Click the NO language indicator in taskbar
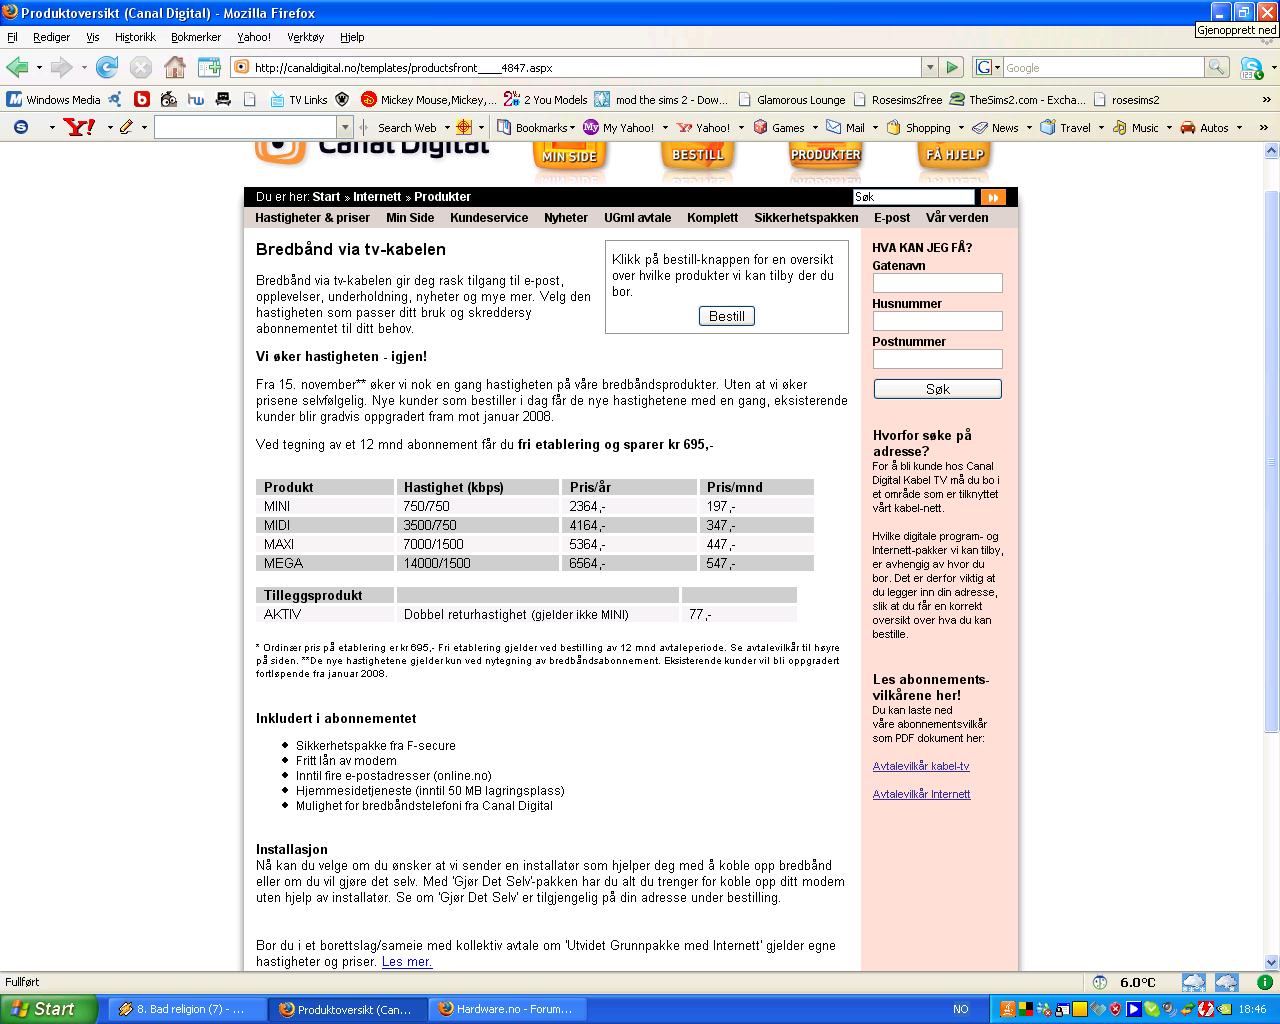The image size is (1280, 1024). pos(961,1009)
